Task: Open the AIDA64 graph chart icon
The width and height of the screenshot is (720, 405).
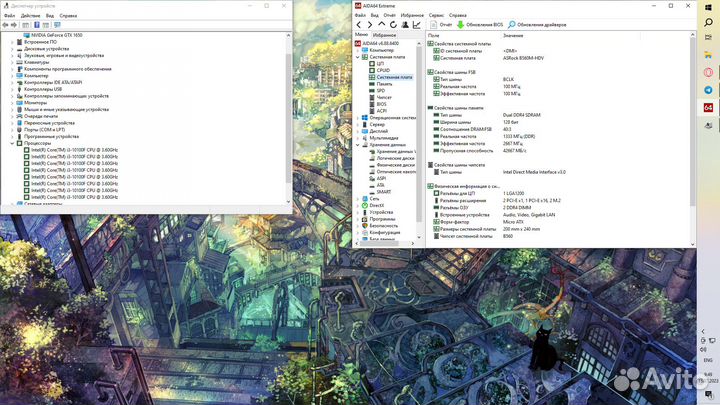Action: coord(416,25)
